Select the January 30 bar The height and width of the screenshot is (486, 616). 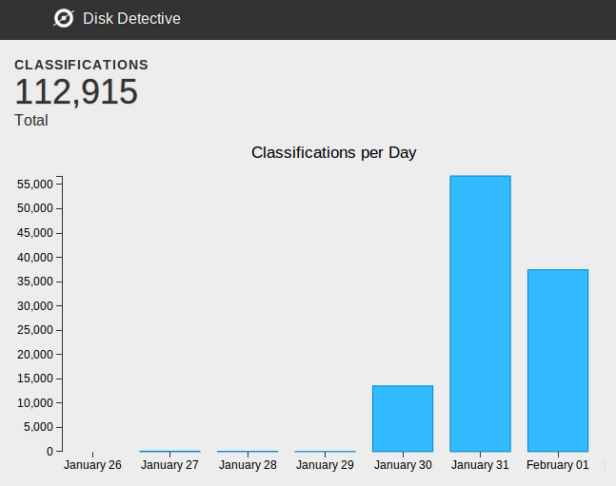click(402, 418)
